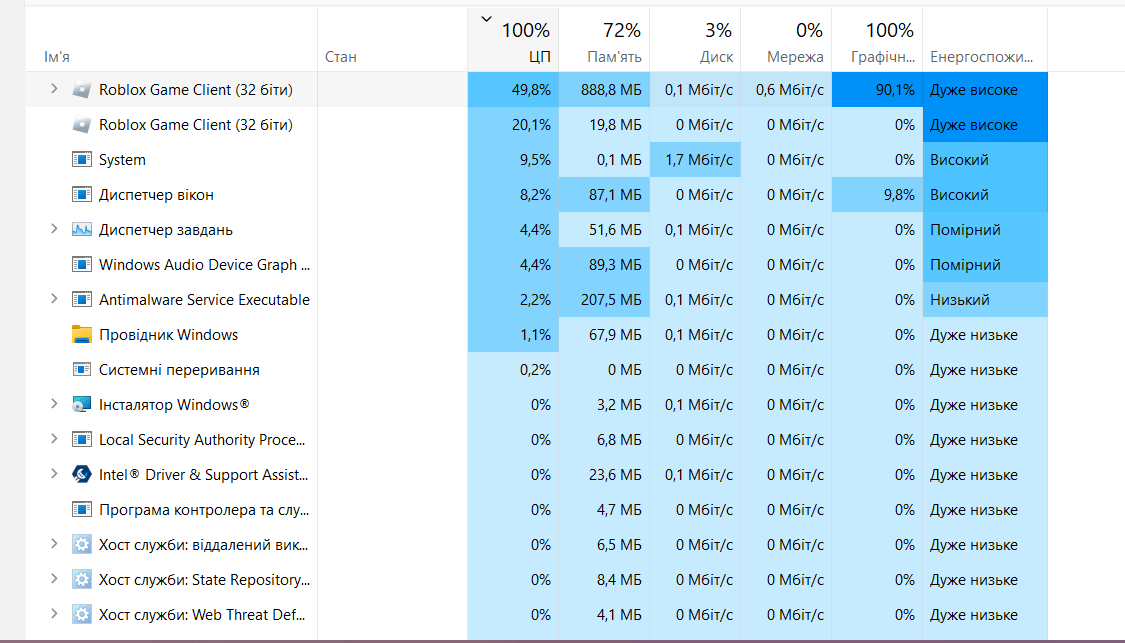The height and width of the screenshot is (643, 1125).
Task: Select the Помірний power cell for Диспетчер завдань
Action: (985, 230)
